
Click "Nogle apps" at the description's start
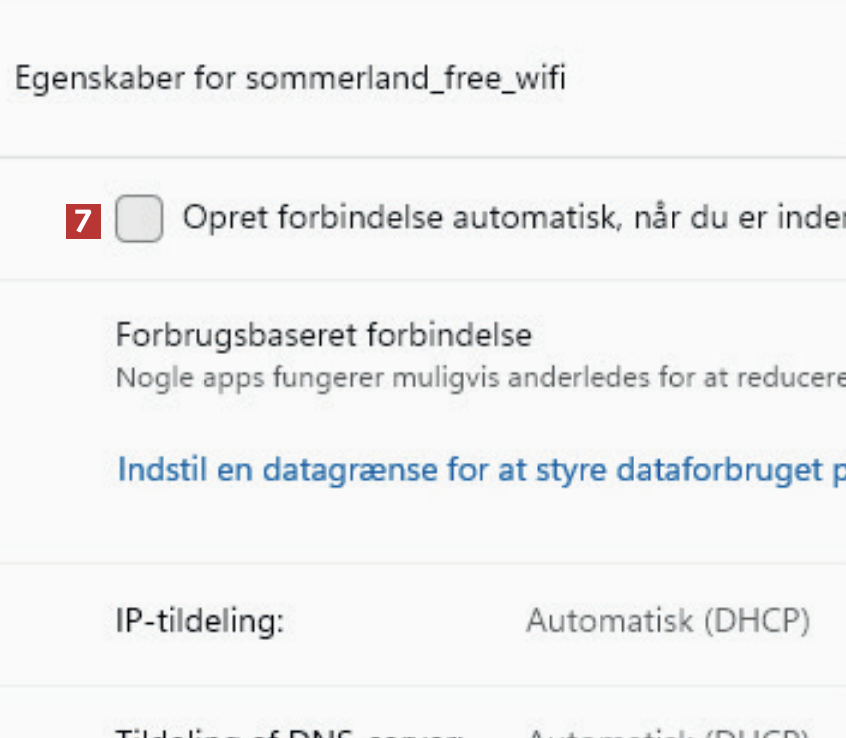tap(165, 379)
